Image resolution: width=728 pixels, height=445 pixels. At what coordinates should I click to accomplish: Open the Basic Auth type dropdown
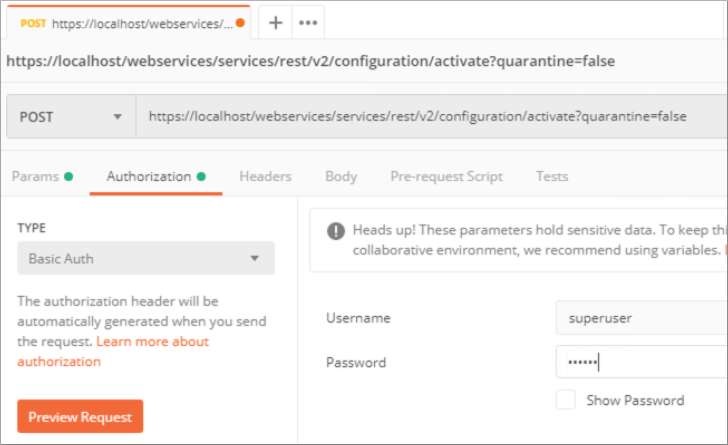[146, 258]
